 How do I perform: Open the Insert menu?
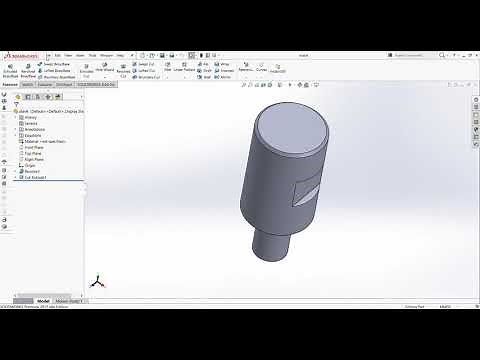pyautogui.click(x=80, y=55)
